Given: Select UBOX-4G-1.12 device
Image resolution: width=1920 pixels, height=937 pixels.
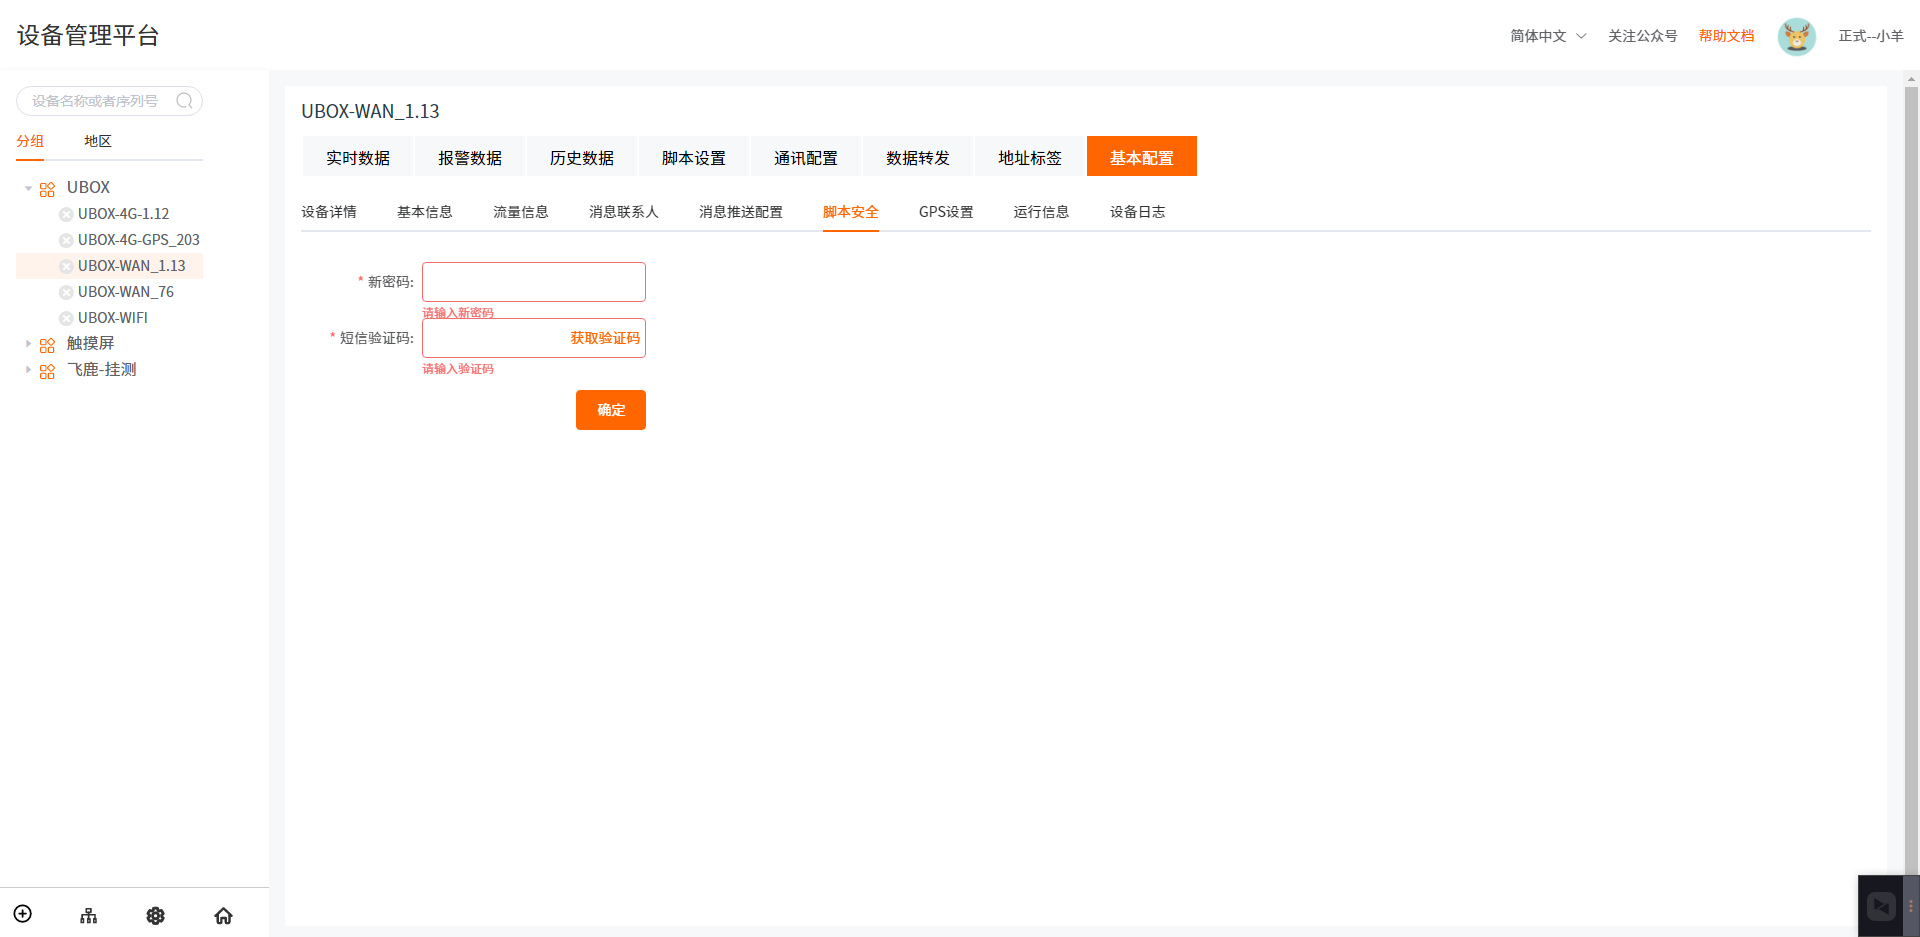Looking at the screenshot, I should pos(124,214).
